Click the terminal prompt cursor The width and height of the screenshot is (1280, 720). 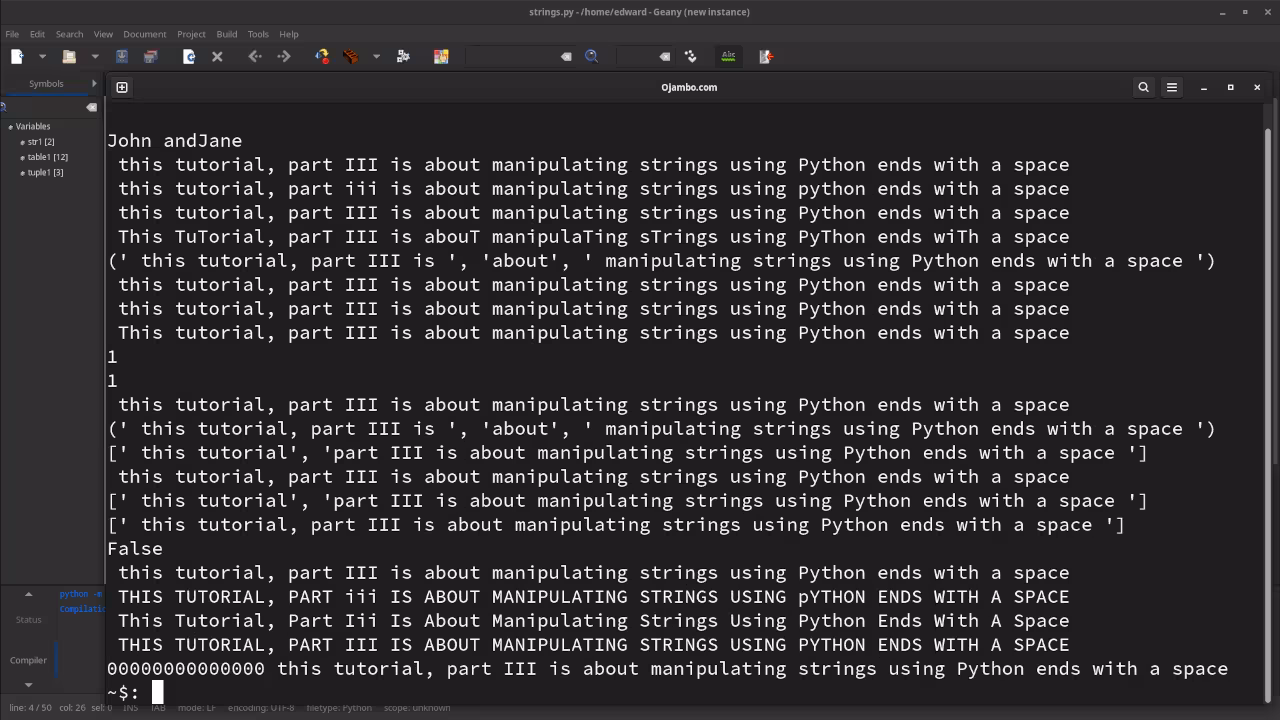click(x=157, y=692)
